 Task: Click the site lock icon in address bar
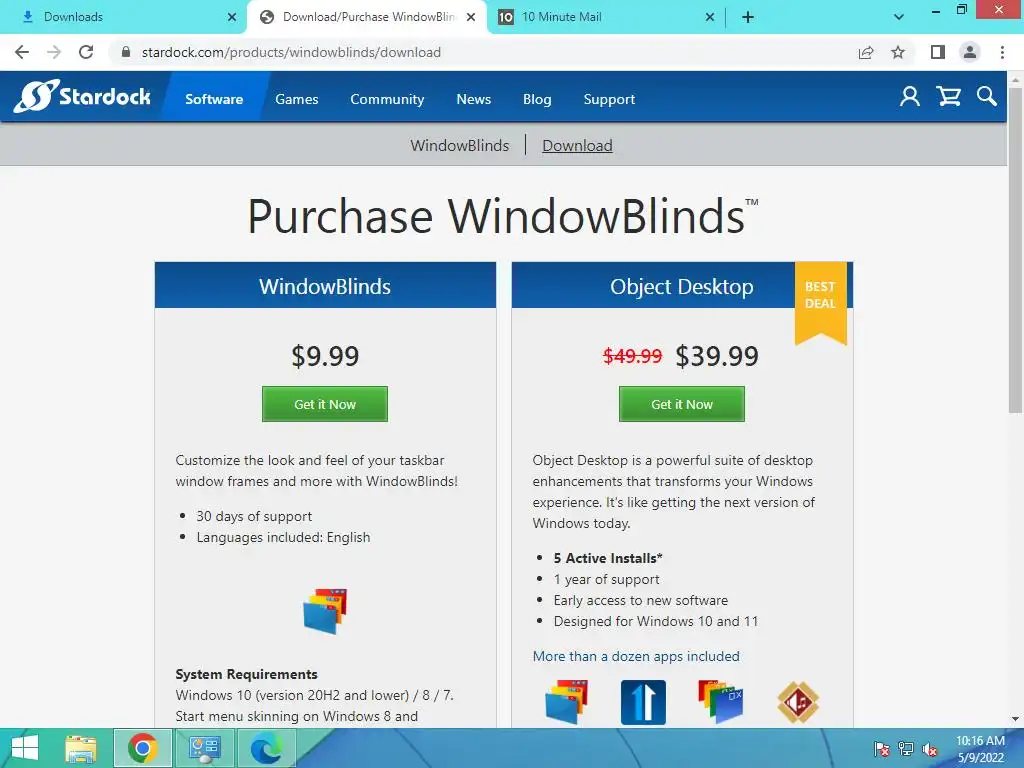click(126, 52)
